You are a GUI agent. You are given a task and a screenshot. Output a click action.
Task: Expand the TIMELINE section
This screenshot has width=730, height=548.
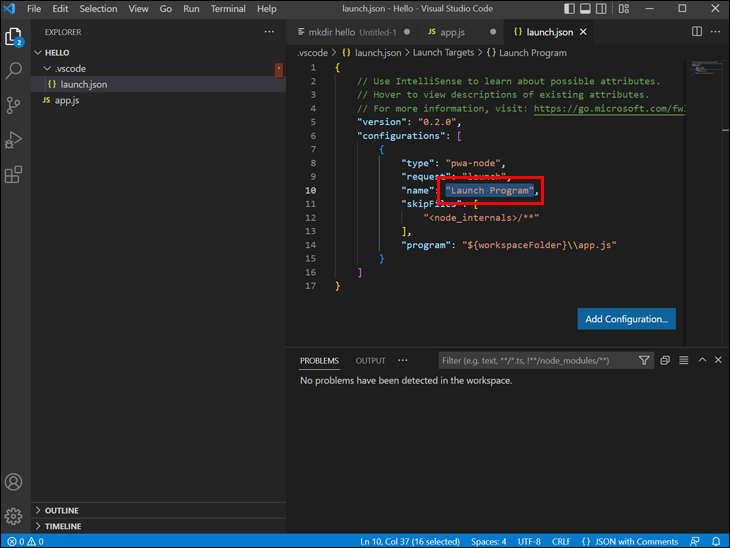coord(62,526)
